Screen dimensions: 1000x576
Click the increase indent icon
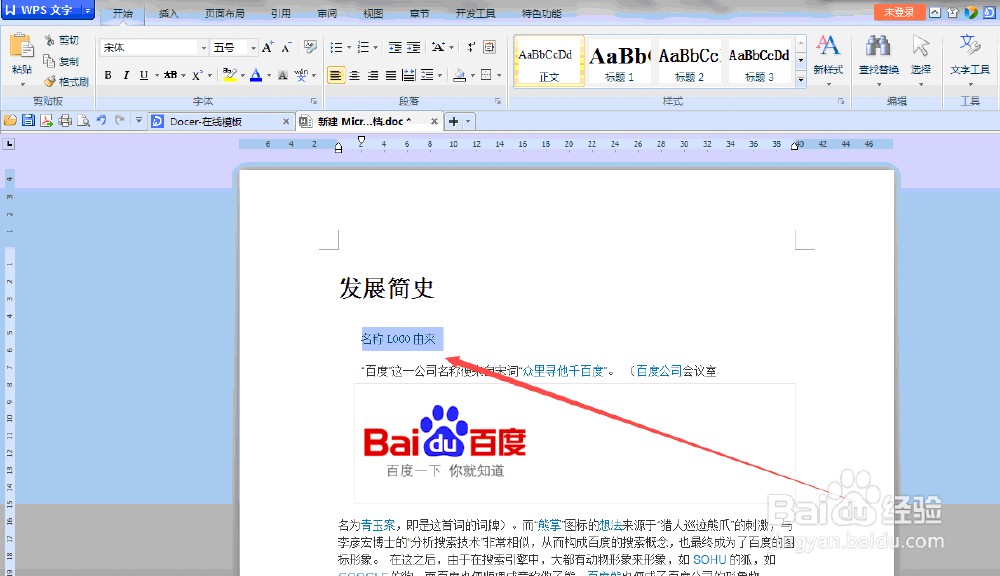click(x=414, y=47)
